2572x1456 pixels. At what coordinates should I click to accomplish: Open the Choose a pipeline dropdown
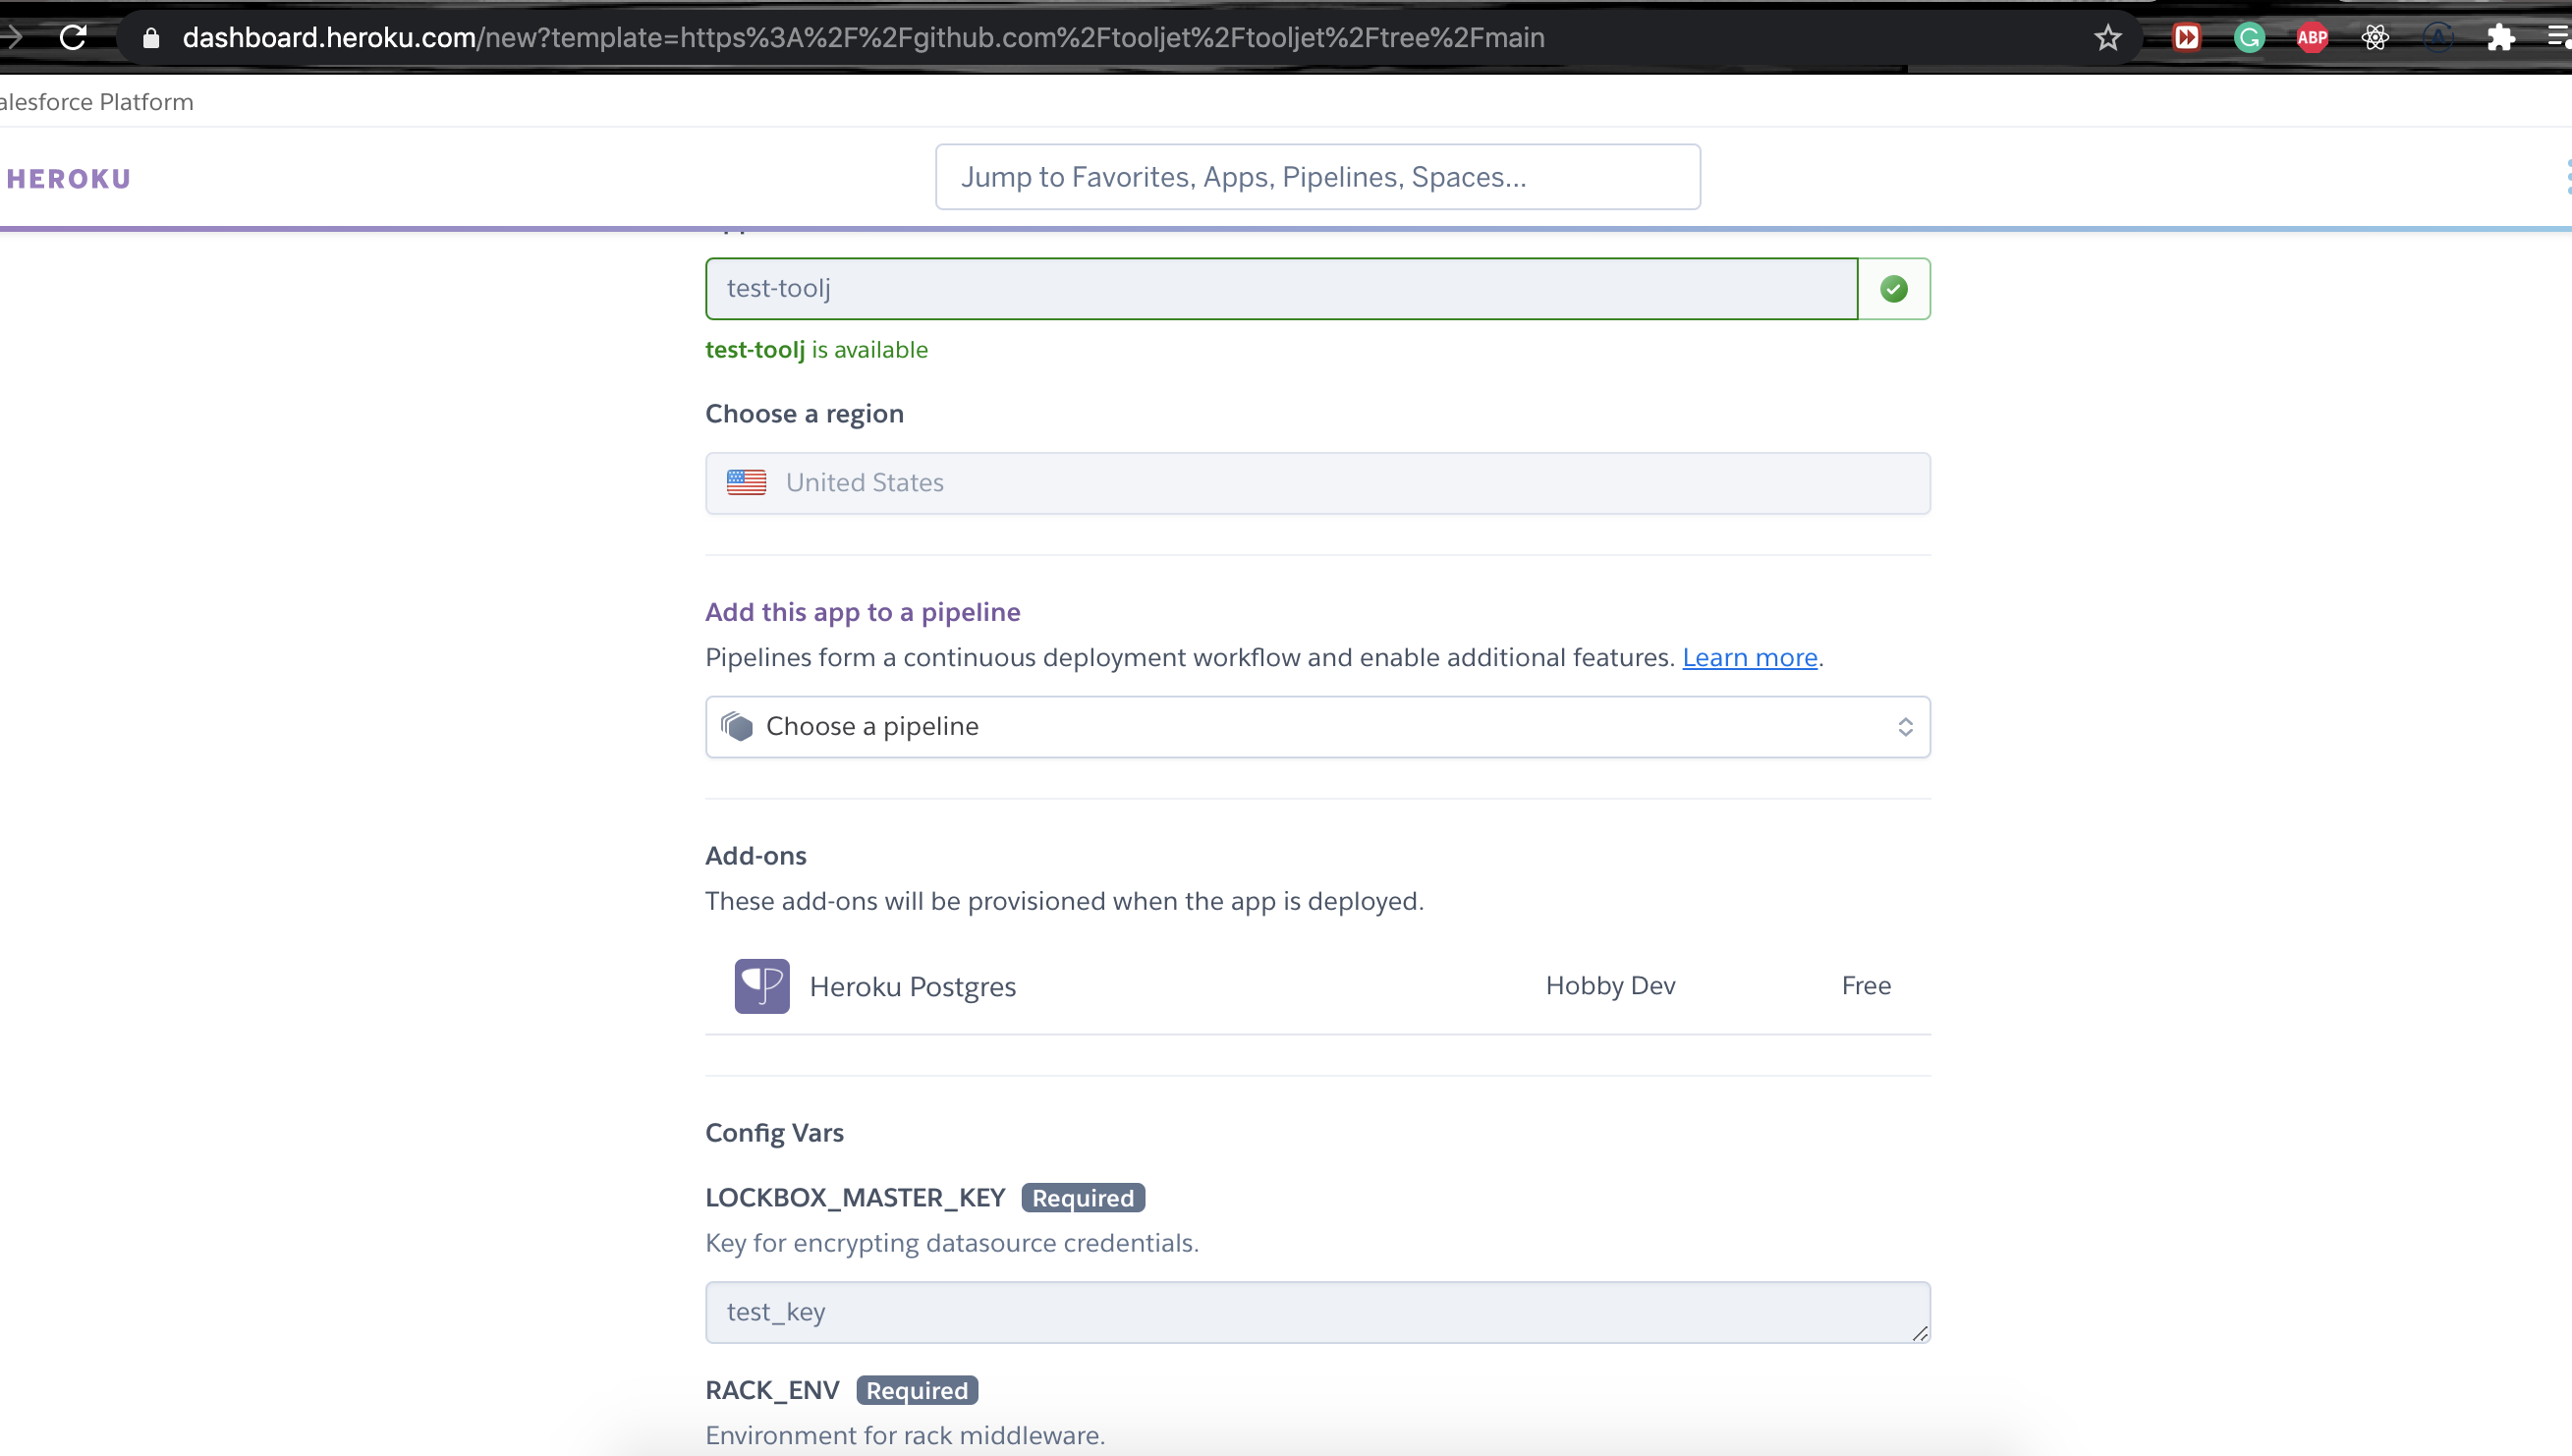pyautogui.click(x=1317, y=726)
